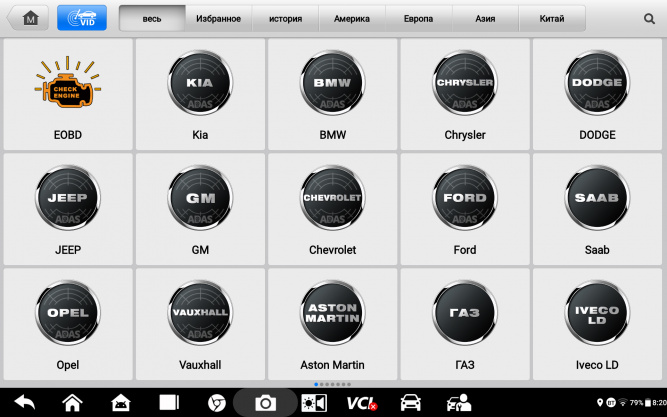The width and height of the screenshot is (667, 417).
Task: Filter by the Европа tab
Action: click(x=419, y=18)
